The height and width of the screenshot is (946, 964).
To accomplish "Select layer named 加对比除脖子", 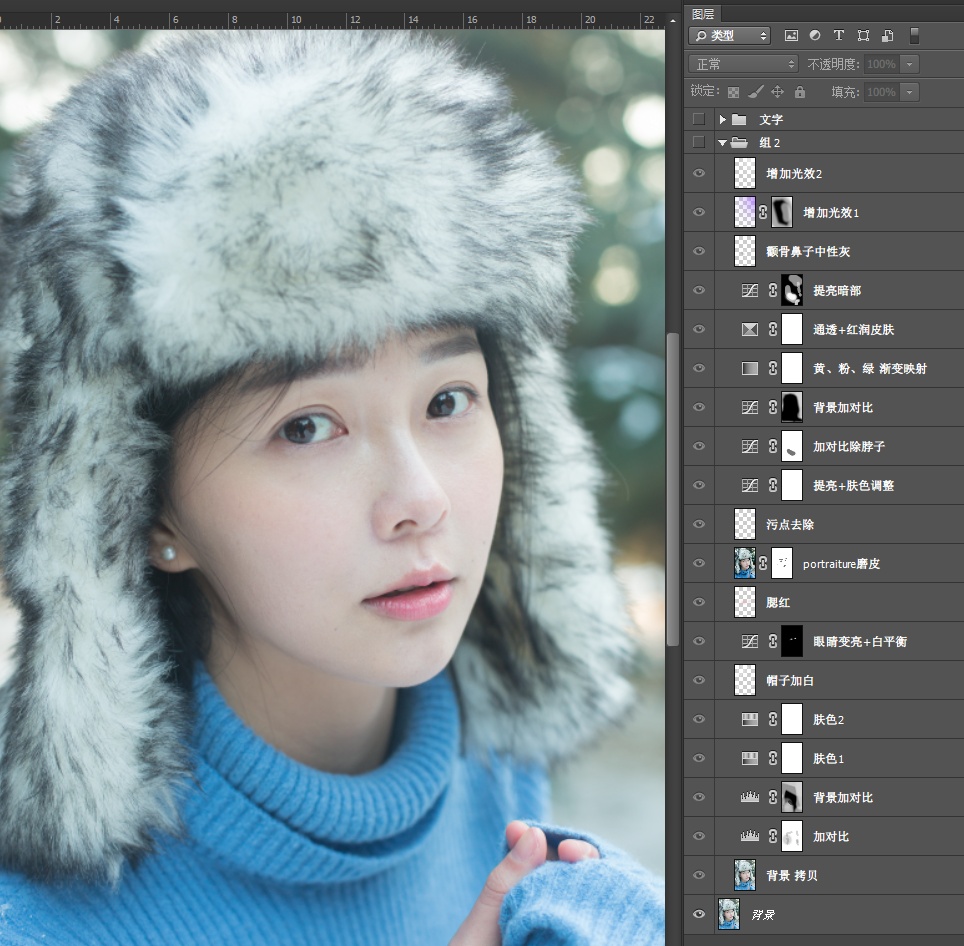I will [848, 446].
